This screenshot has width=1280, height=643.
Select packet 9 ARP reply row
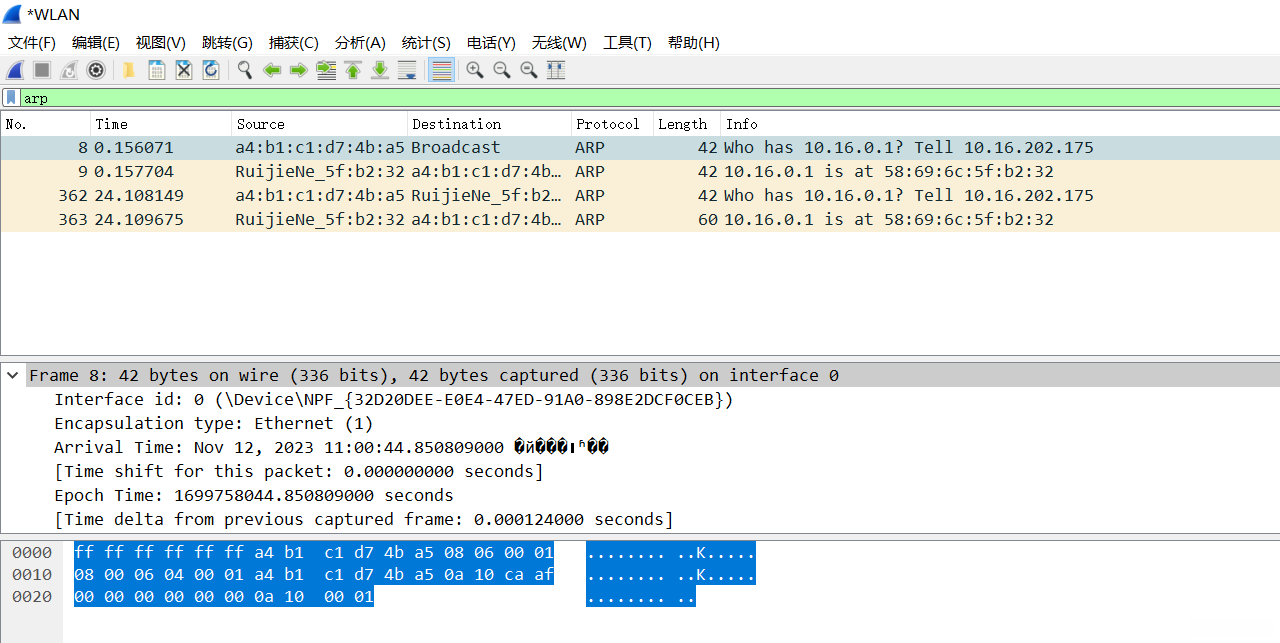pyautogui.click(x=640, y=172)
